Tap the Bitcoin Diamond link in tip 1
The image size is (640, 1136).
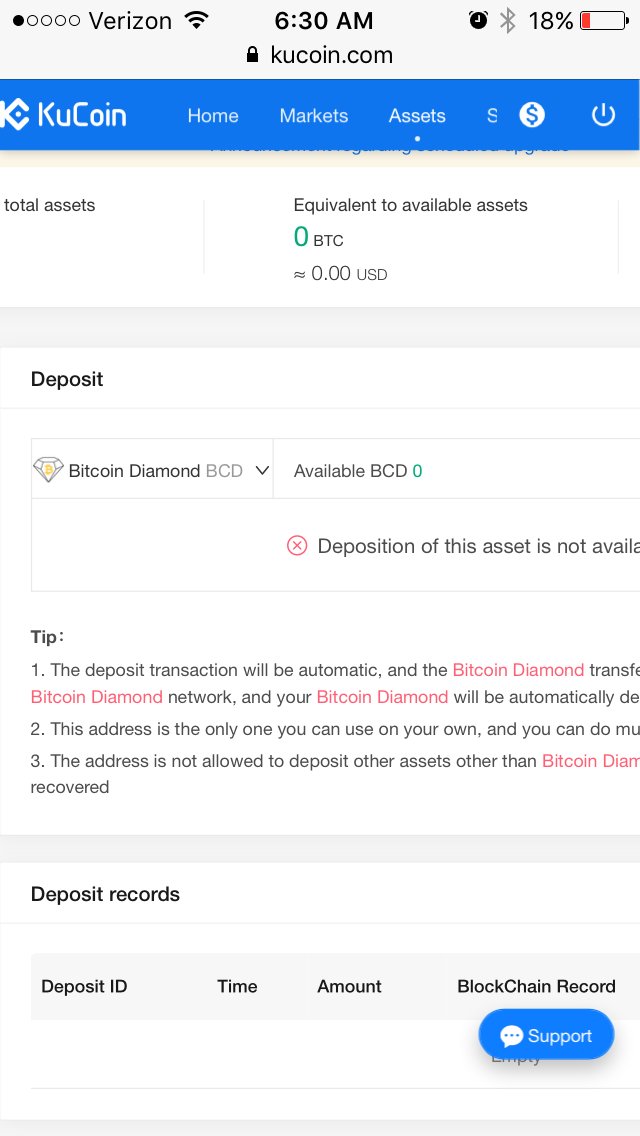518,669
